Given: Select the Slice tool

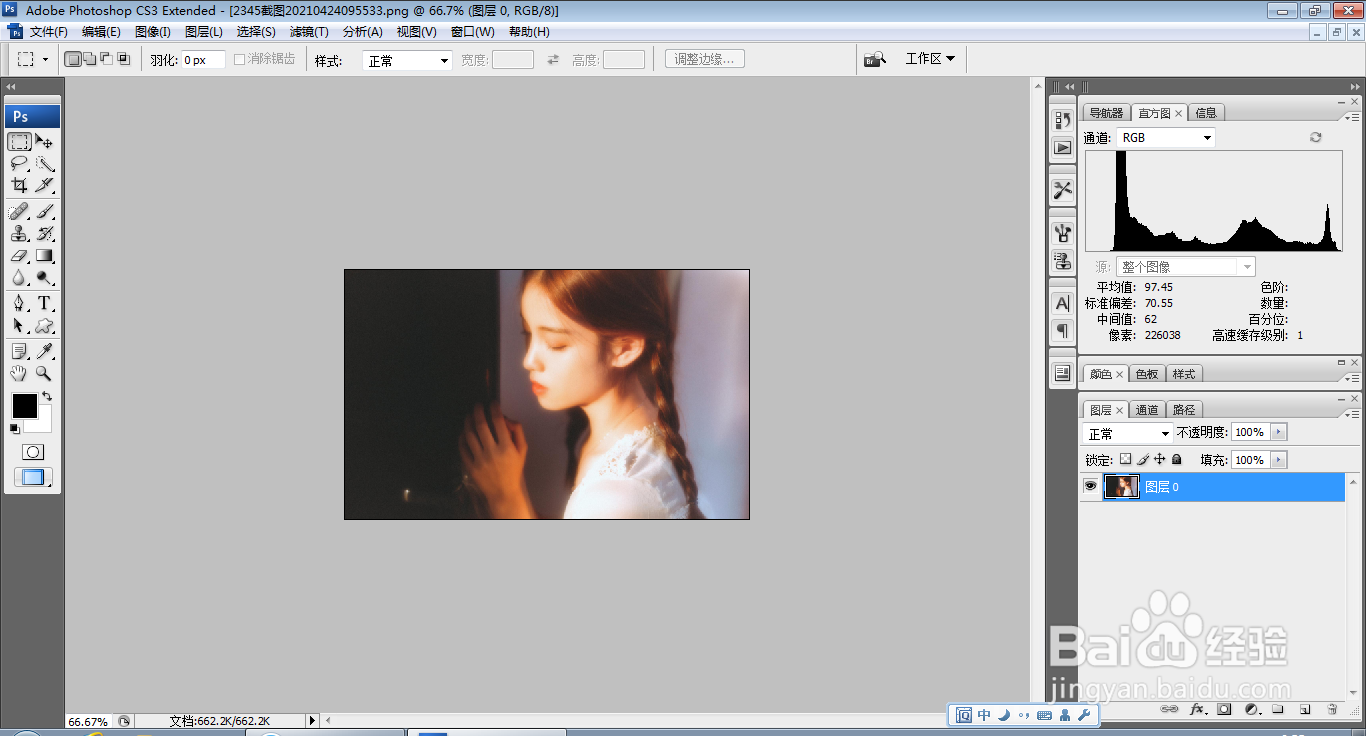Looking at the screenshot, I should (x=44, y=185).
